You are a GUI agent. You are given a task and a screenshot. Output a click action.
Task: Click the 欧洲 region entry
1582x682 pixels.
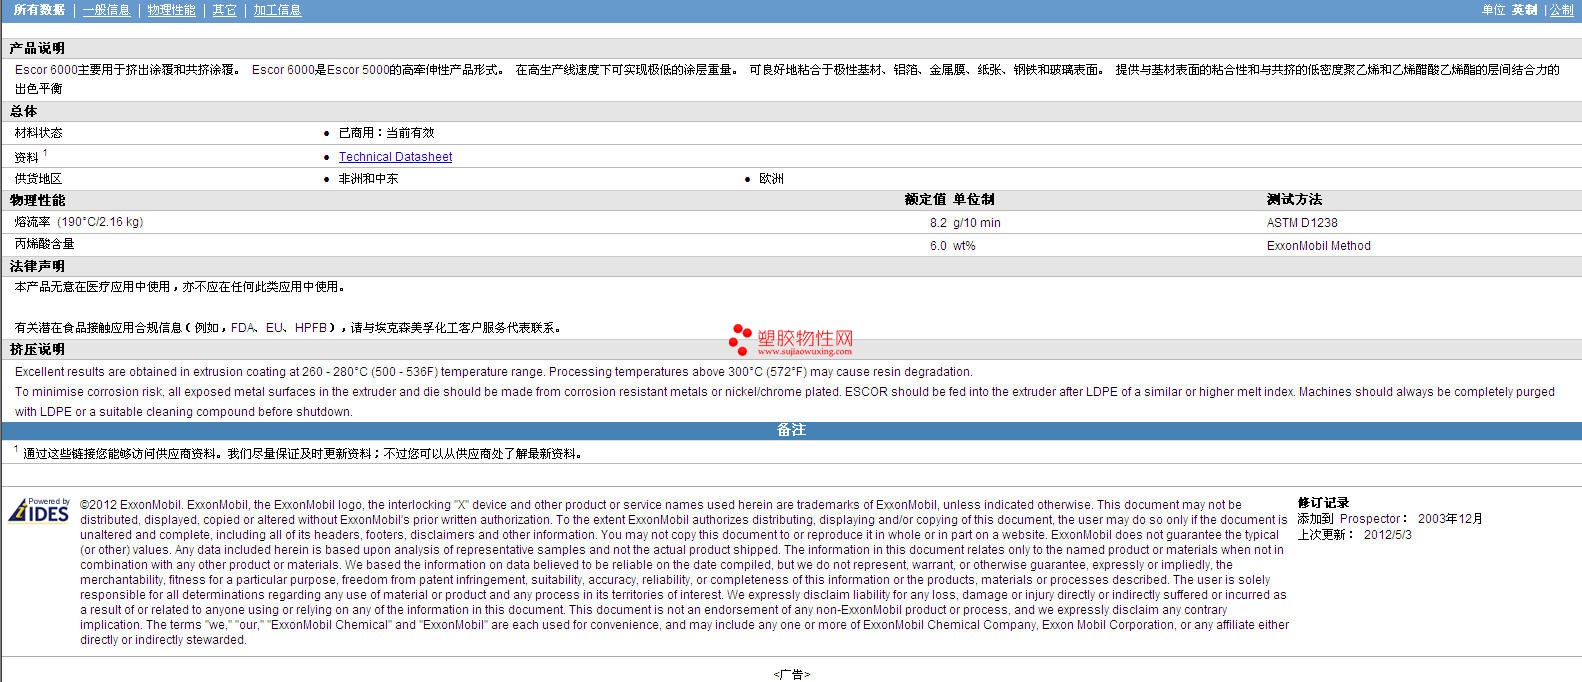[771, 179]
